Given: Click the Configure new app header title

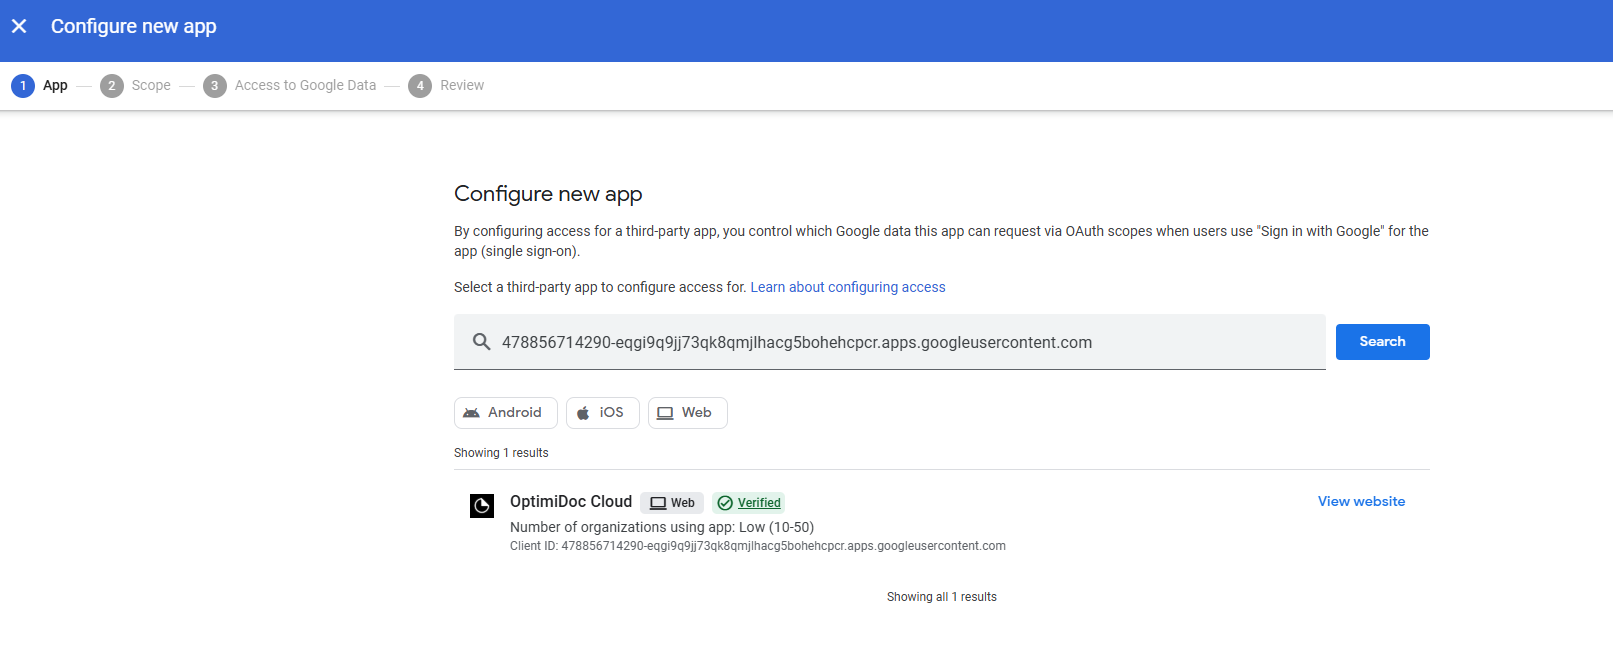Looking at the screenshot, I should tap(134, 27).
